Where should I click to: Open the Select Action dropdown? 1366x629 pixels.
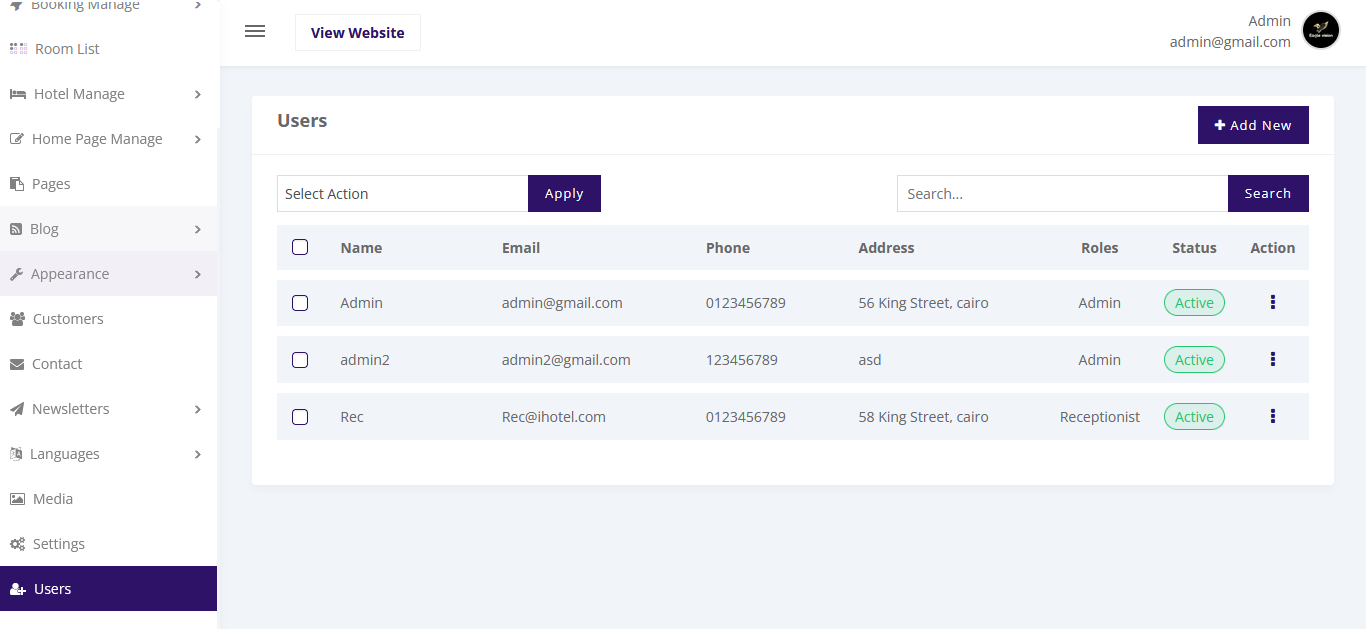pos(402,194)
